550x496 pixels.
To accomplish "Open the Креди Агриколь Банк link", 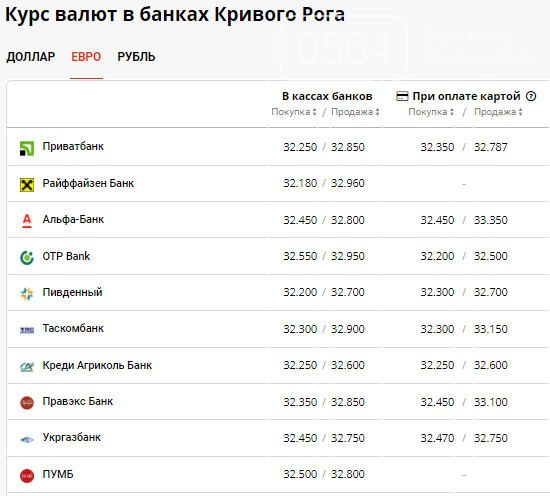I will coord(97,365).
